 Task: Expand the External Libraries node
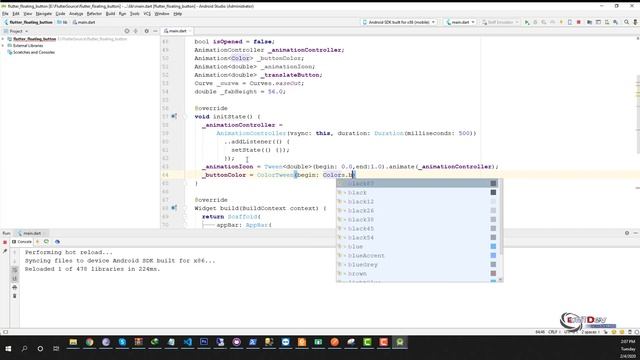click(3, 46)
